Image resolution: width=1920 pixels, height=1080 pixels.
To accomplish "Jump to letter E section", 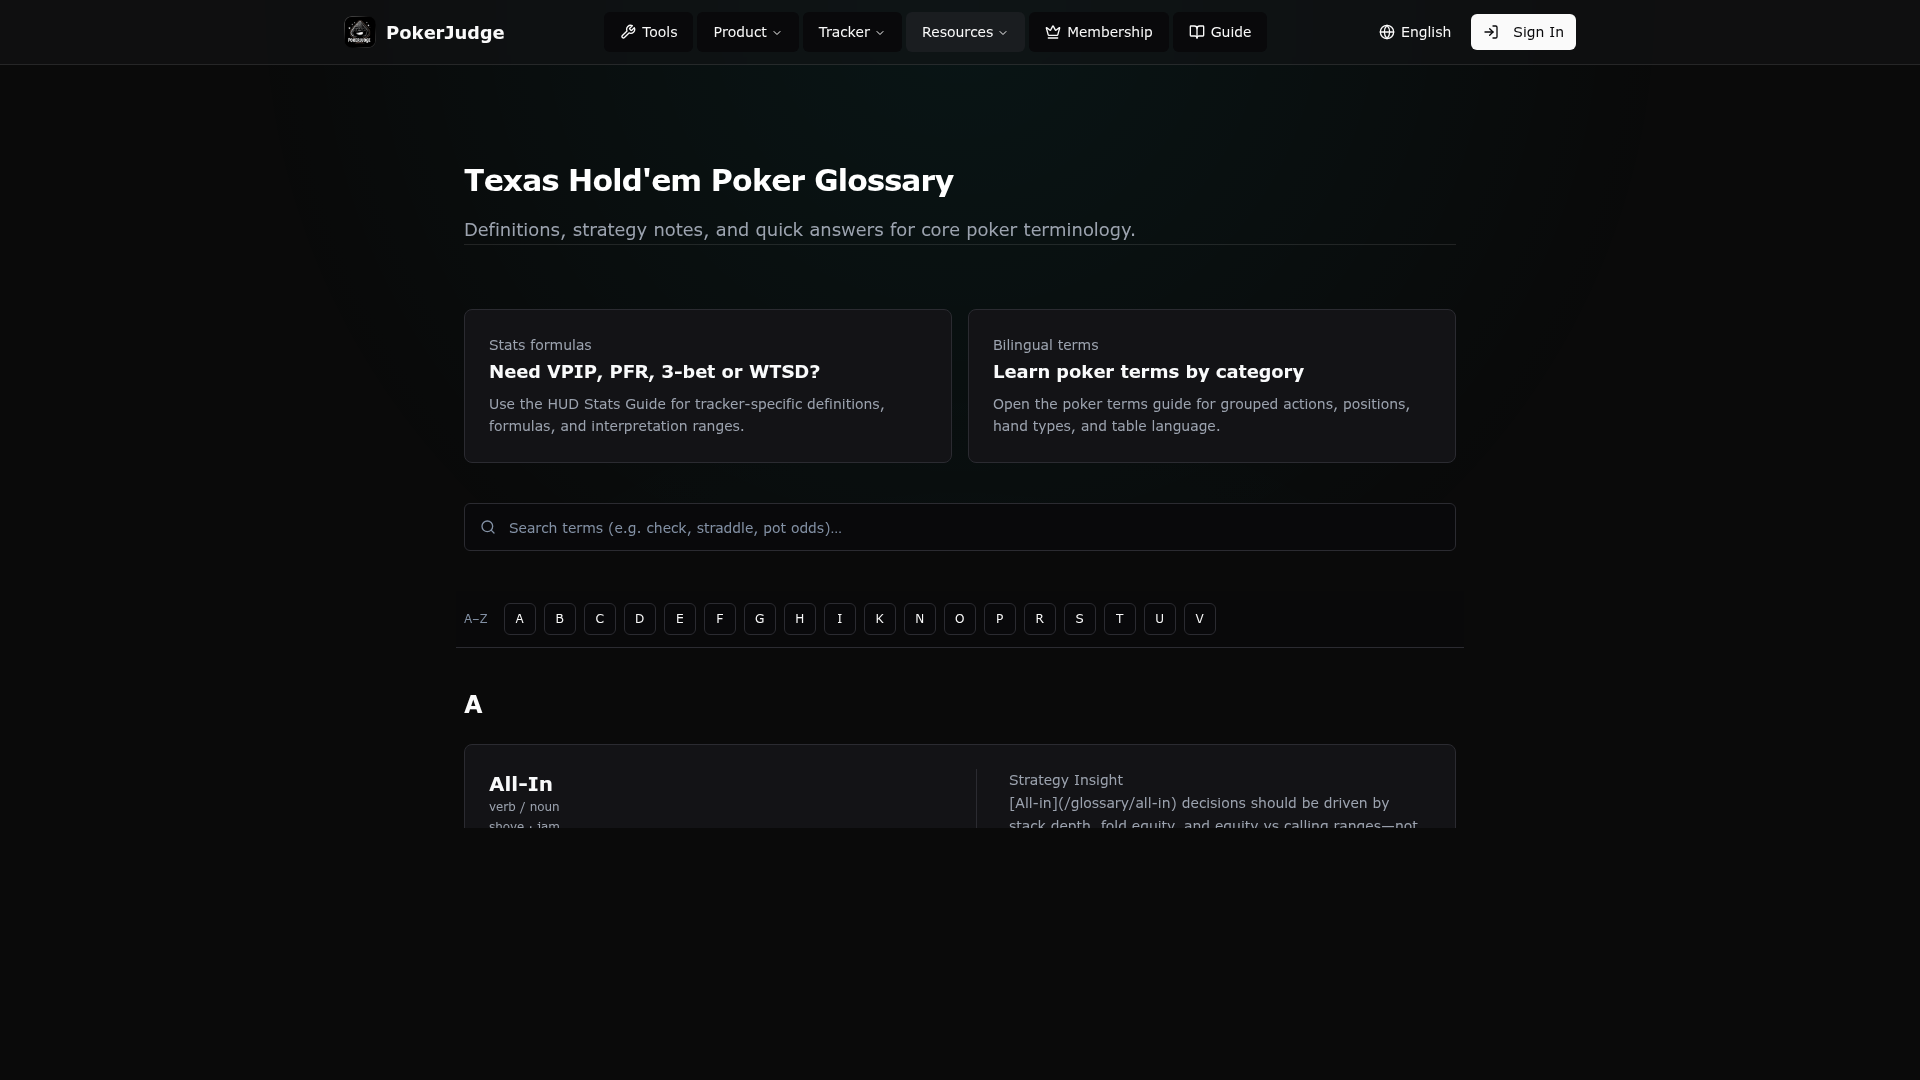I will pos(680,619).
